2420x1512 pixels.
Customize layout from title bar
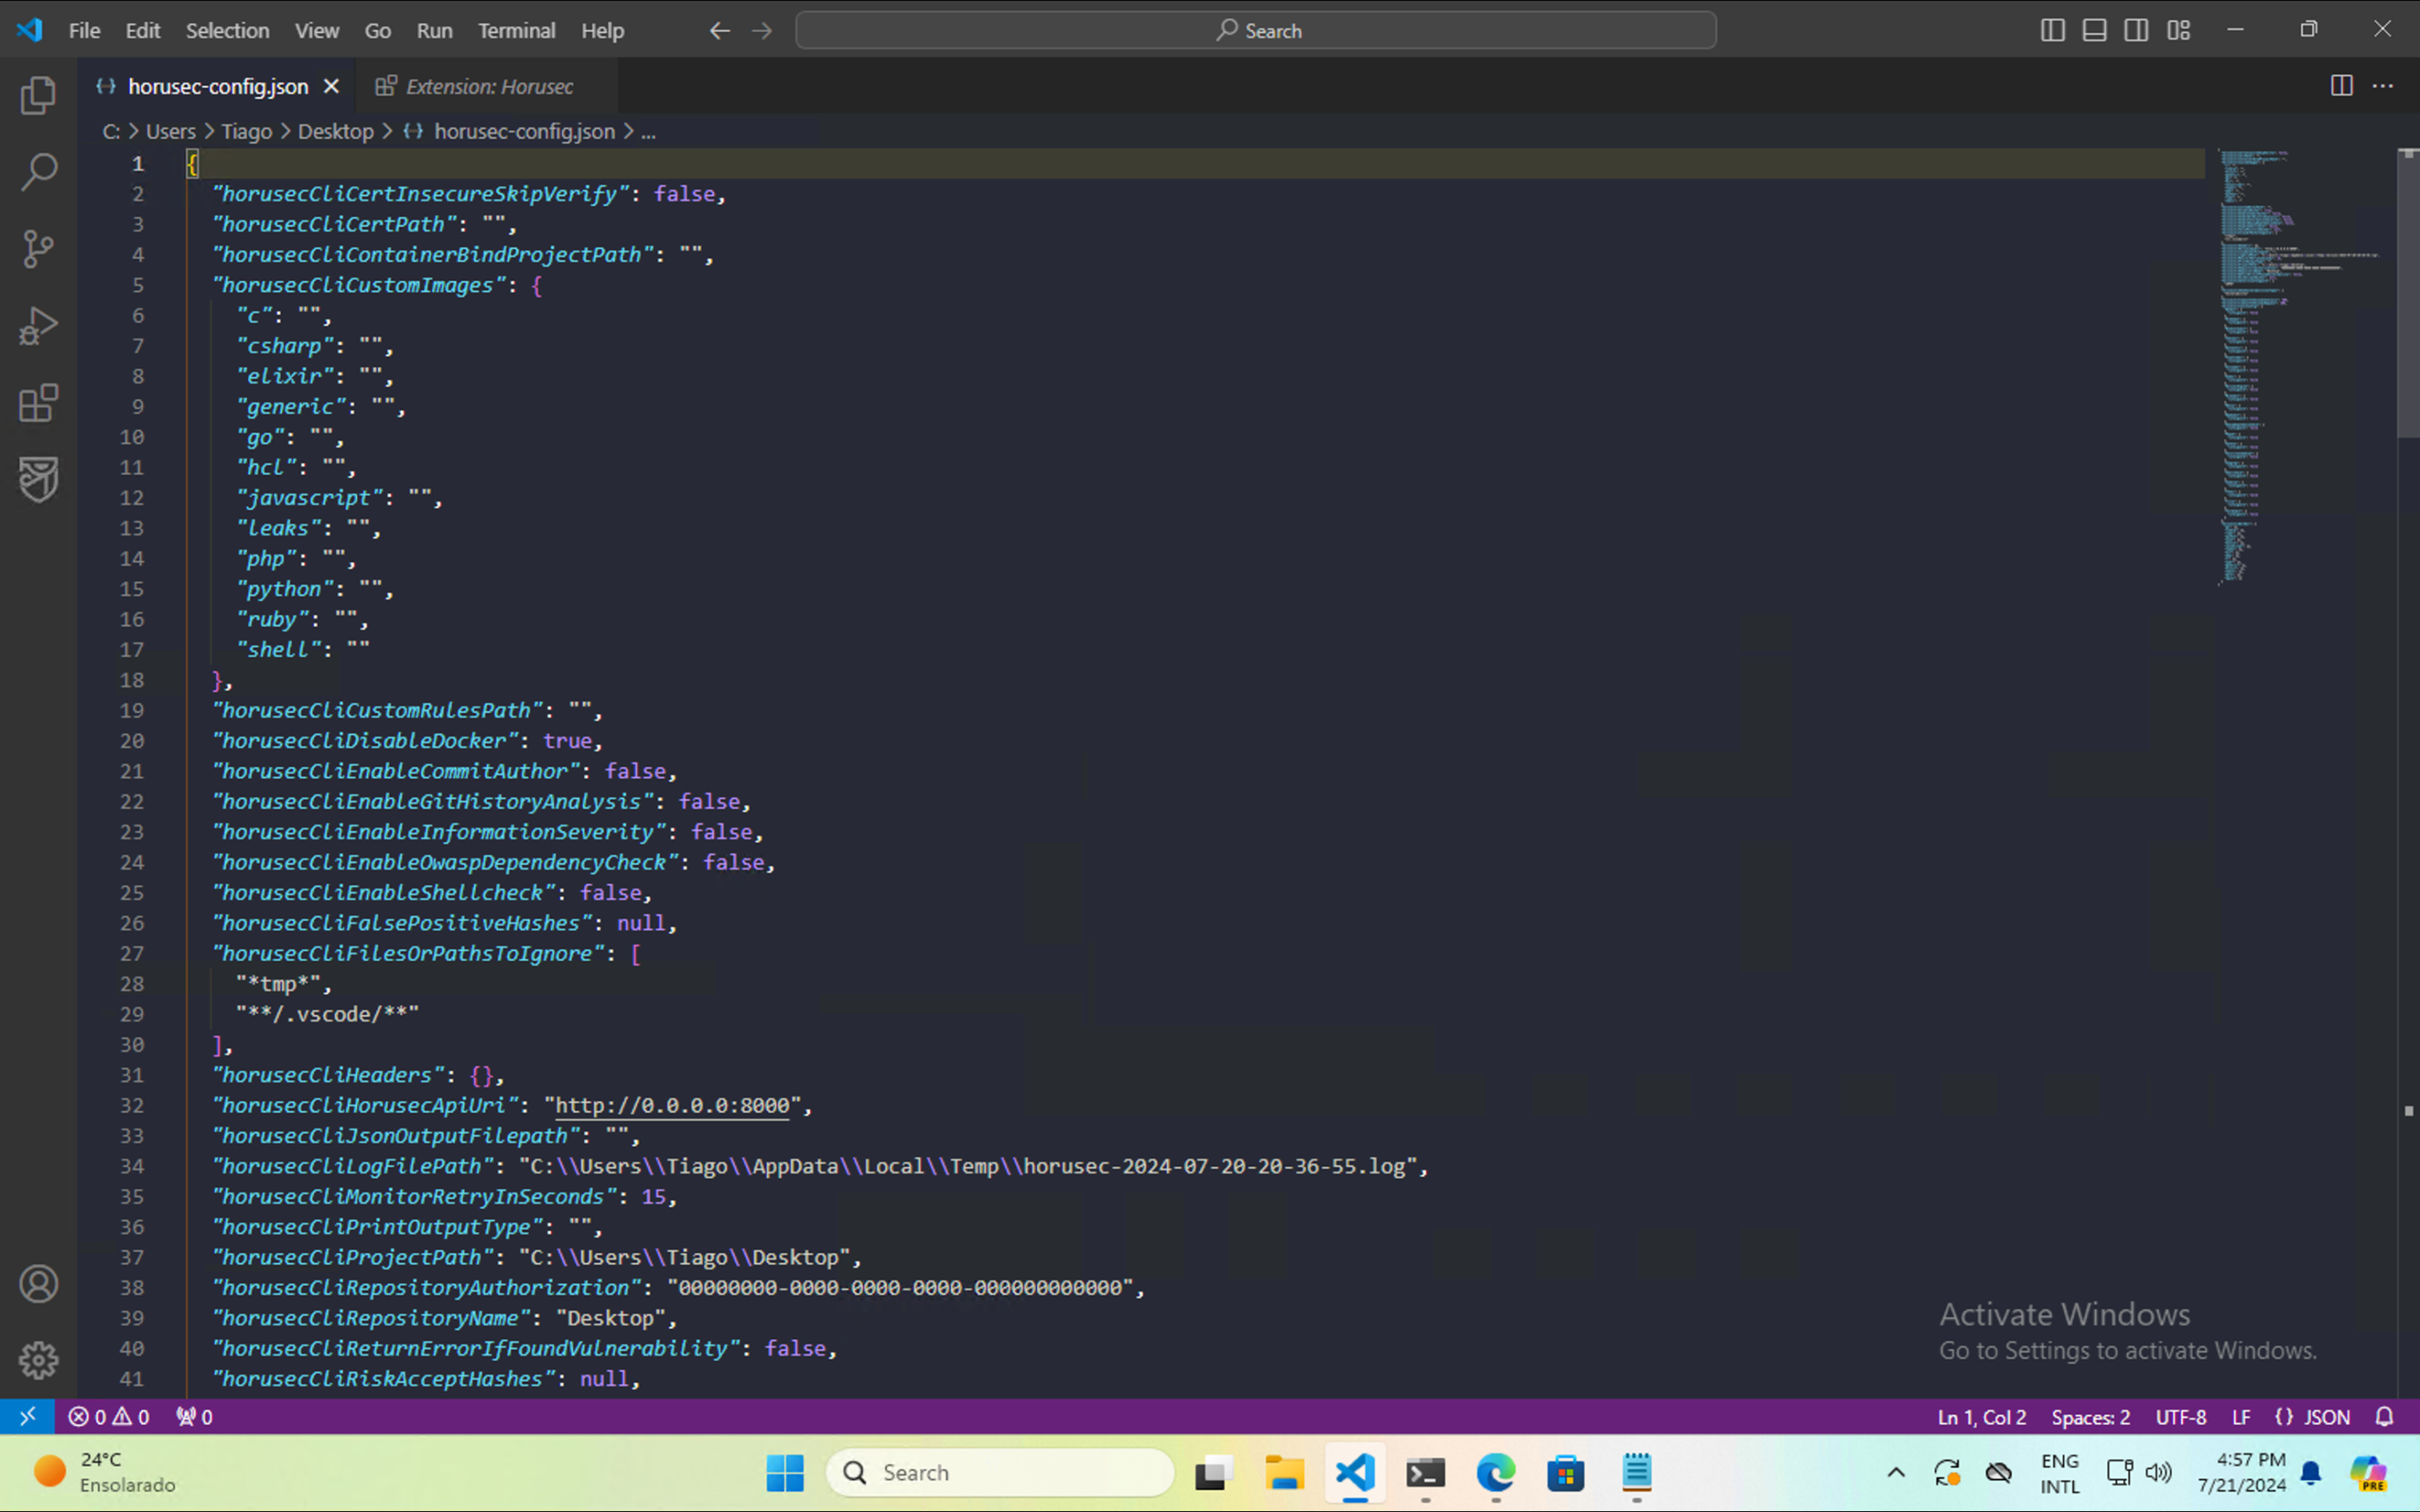(2179, 31)
